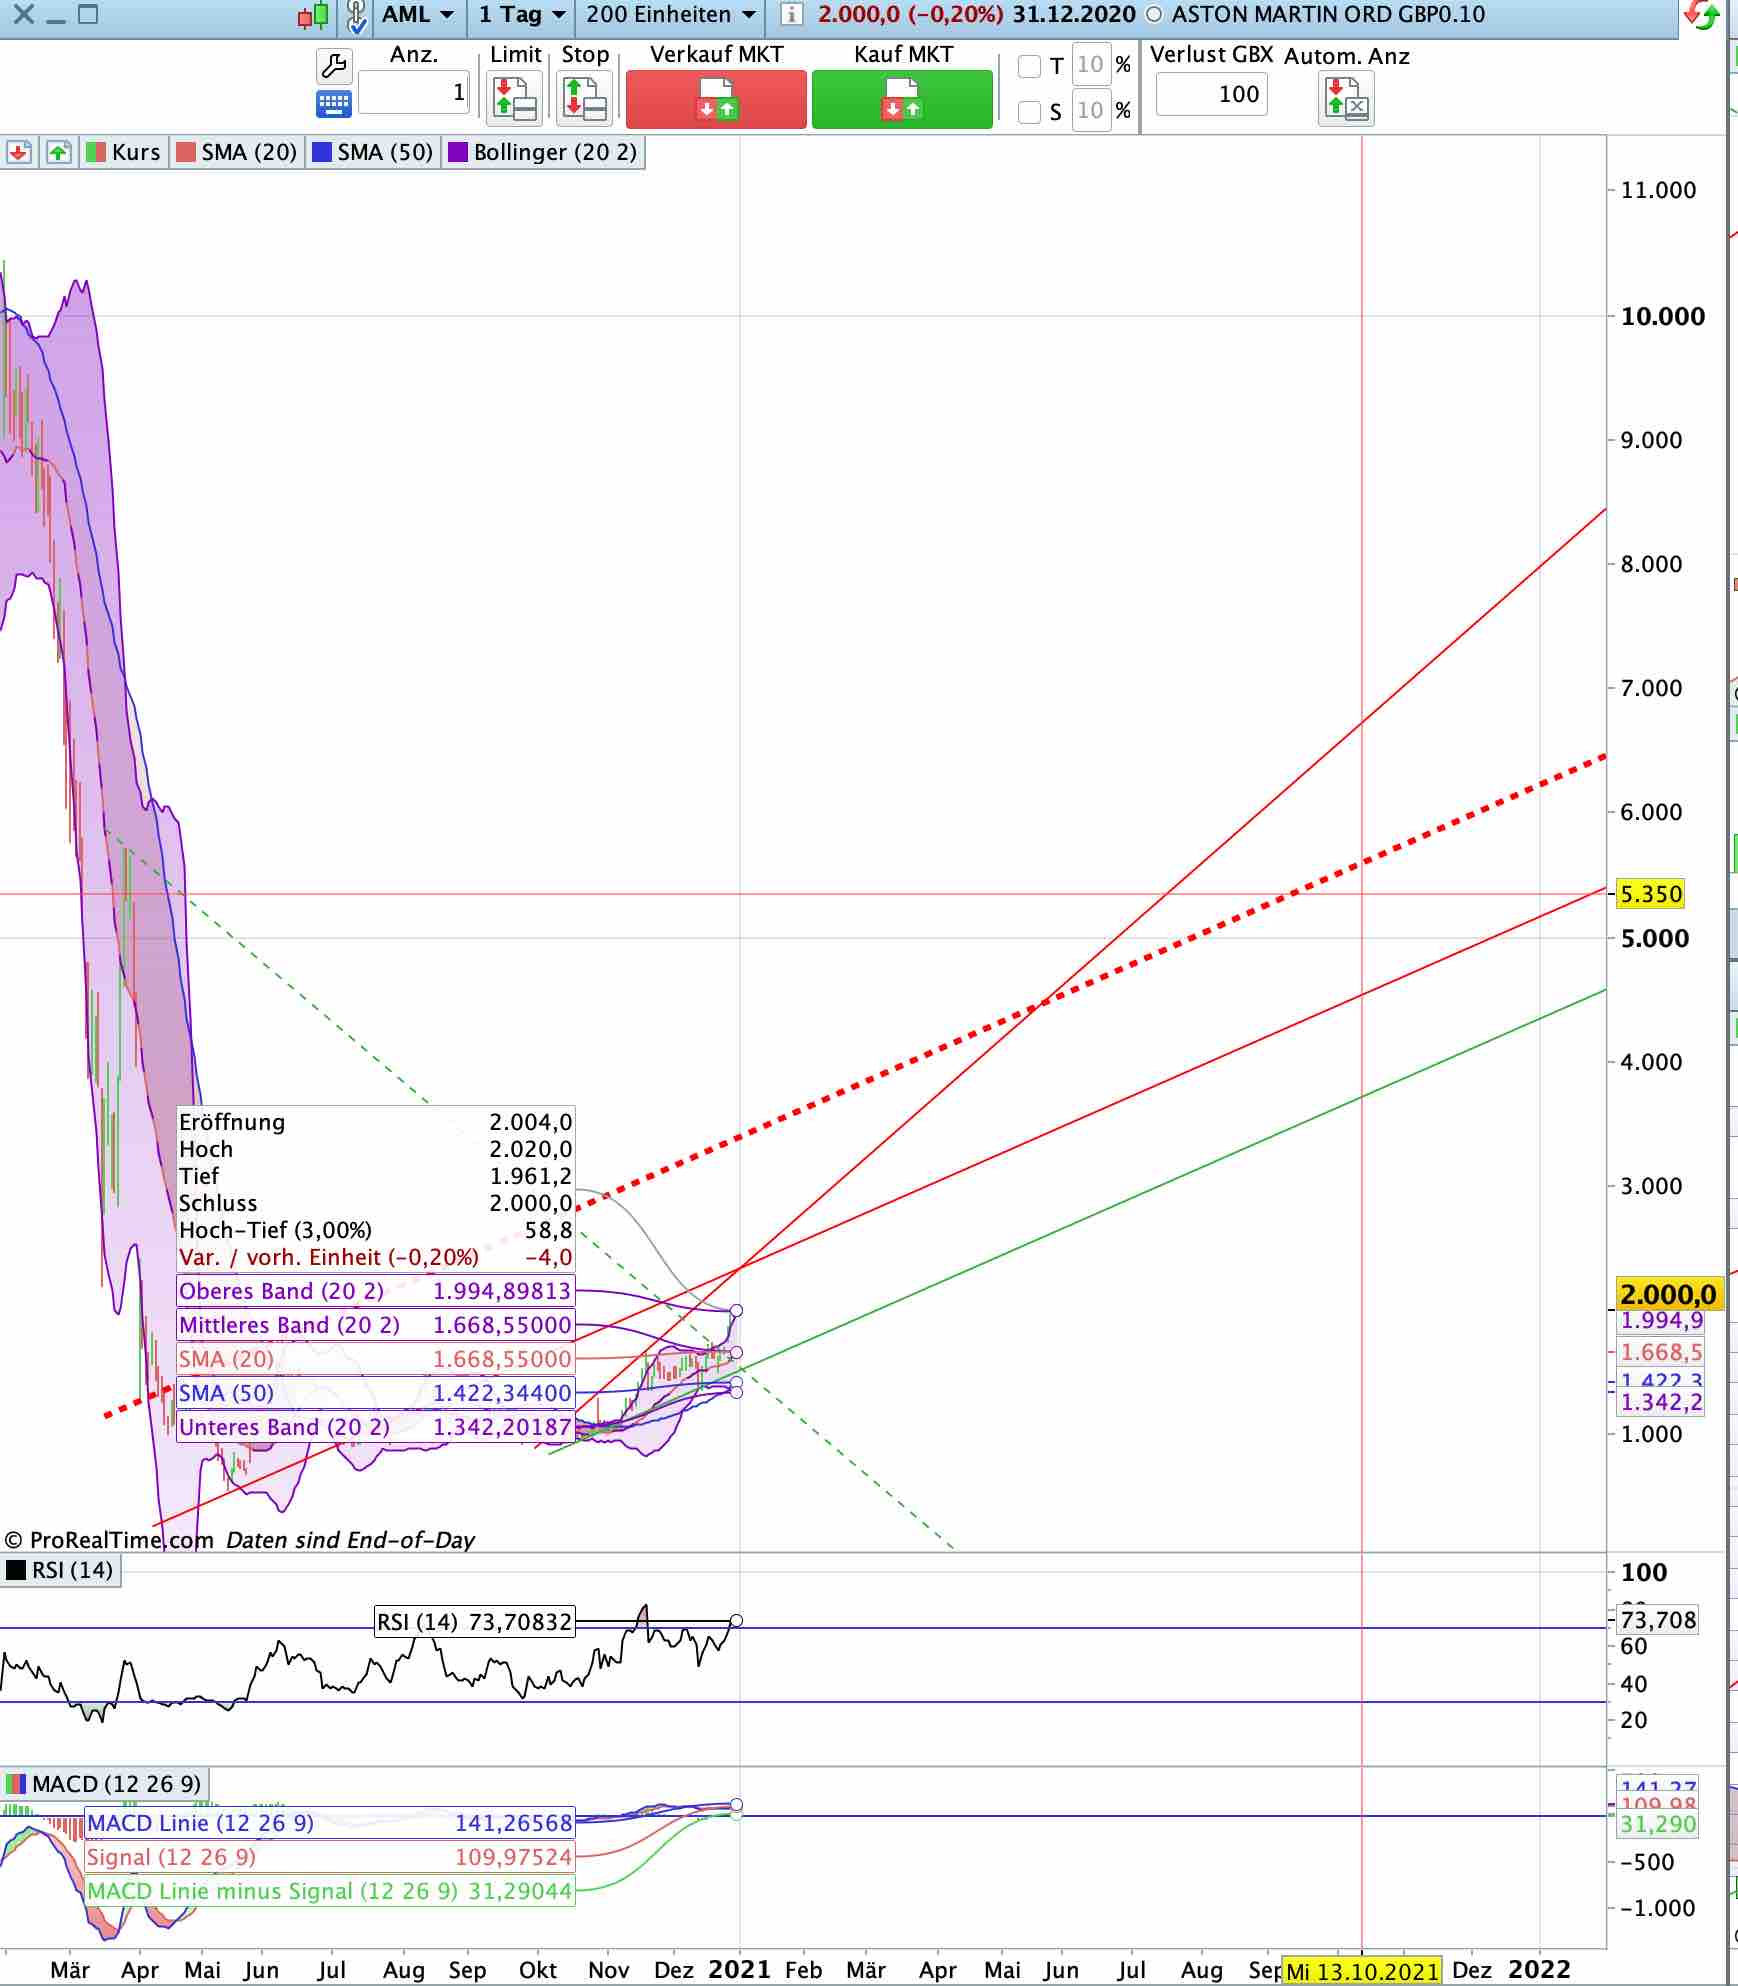Click the RSI (14) 73,70832 value label
Image resolution: width=1738 pixels, height=1986 pixels.
tap(475, 1621)
